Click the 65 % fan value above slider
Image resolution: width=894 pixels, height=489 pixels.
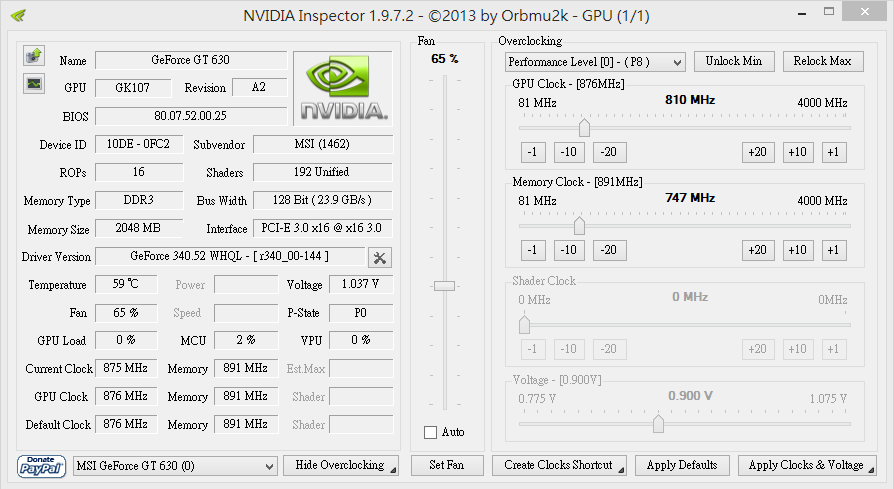click(x=445, y=59)
